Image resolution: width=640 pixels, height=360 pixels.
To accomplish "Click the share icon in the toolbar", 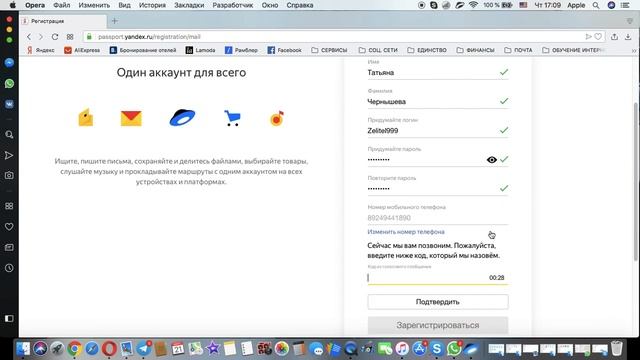I will (x=614, y=37).
